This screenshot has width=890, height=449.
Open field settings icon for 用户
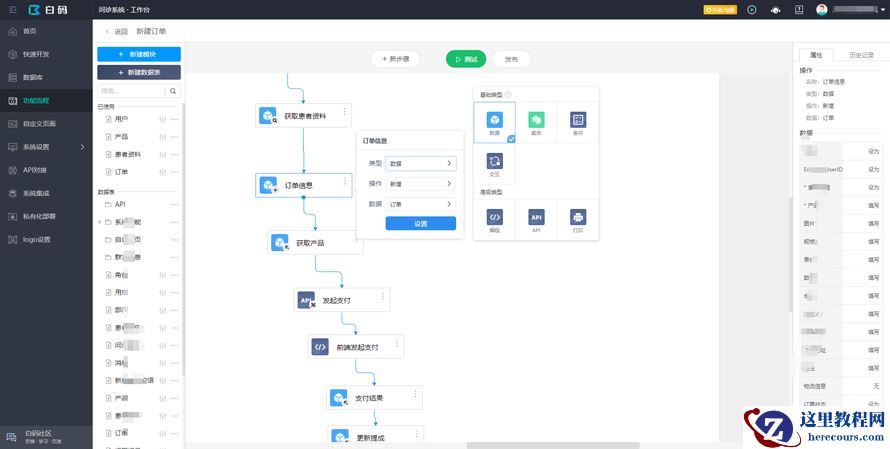[x=163, y=119]
